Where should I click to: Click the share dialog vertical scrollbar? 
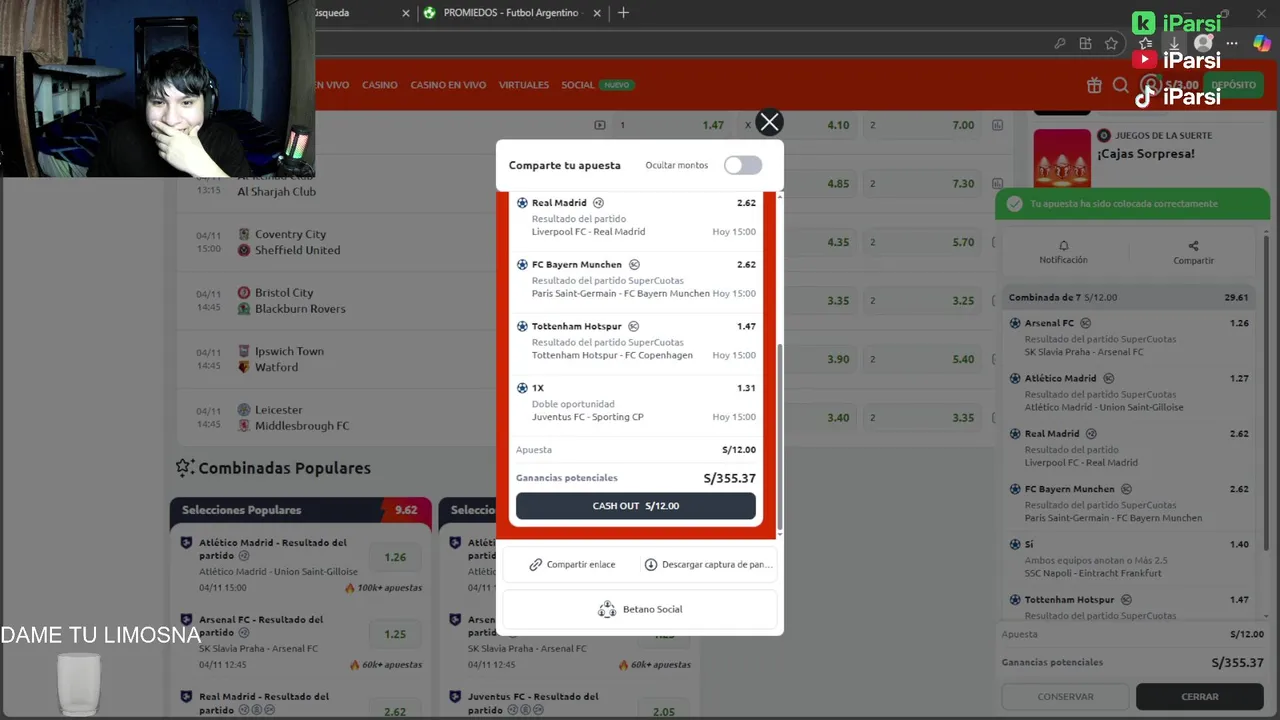click(779, 436)
